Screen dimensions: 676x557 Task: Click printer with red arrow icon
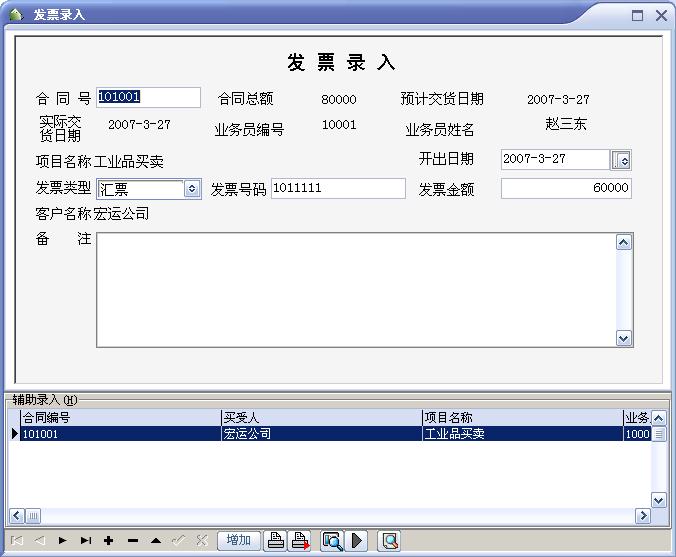click(299, 540)
